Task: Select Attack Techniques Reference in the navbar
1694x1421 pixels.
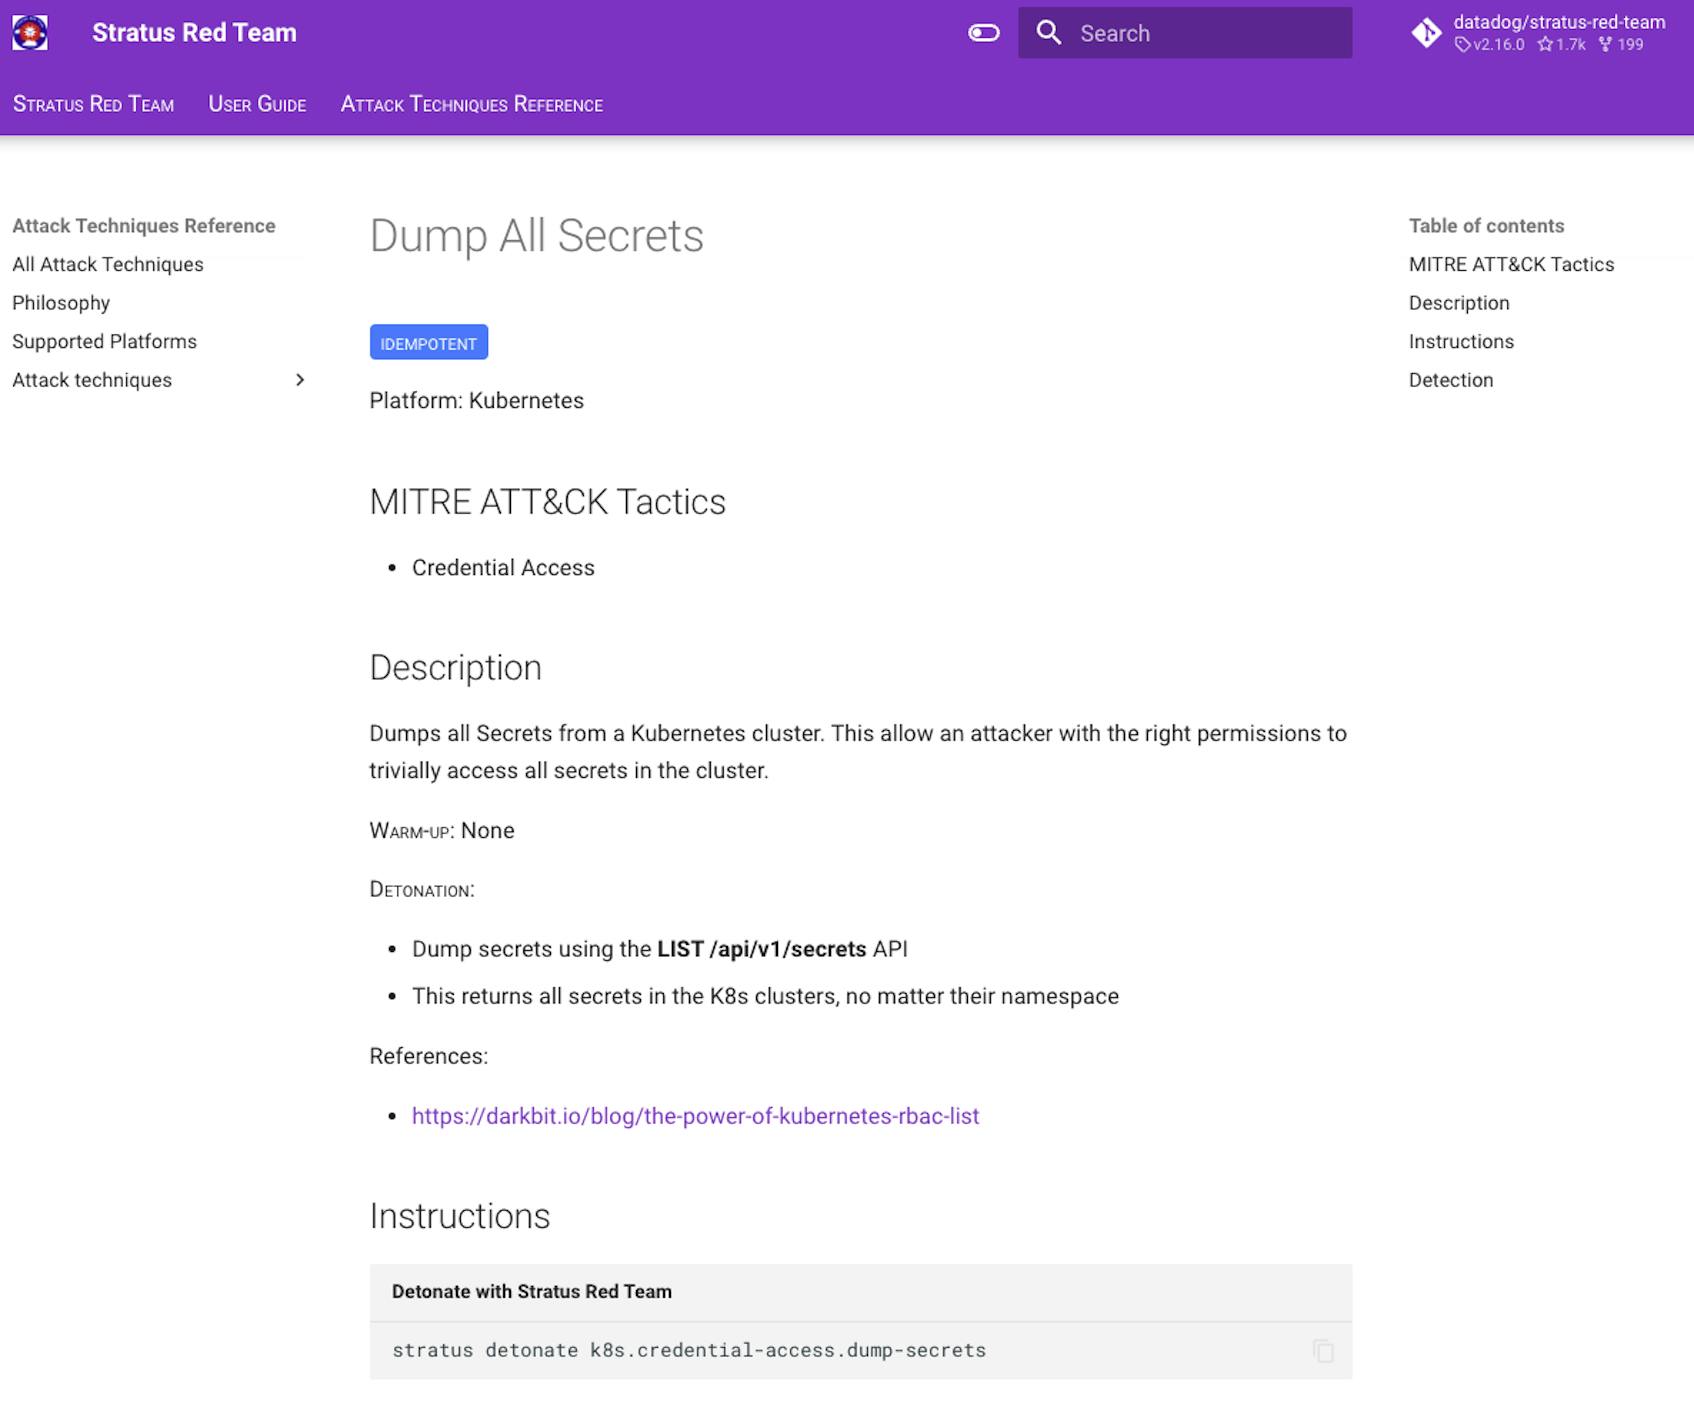Action: pyautogui.click(x=471, y=104)
